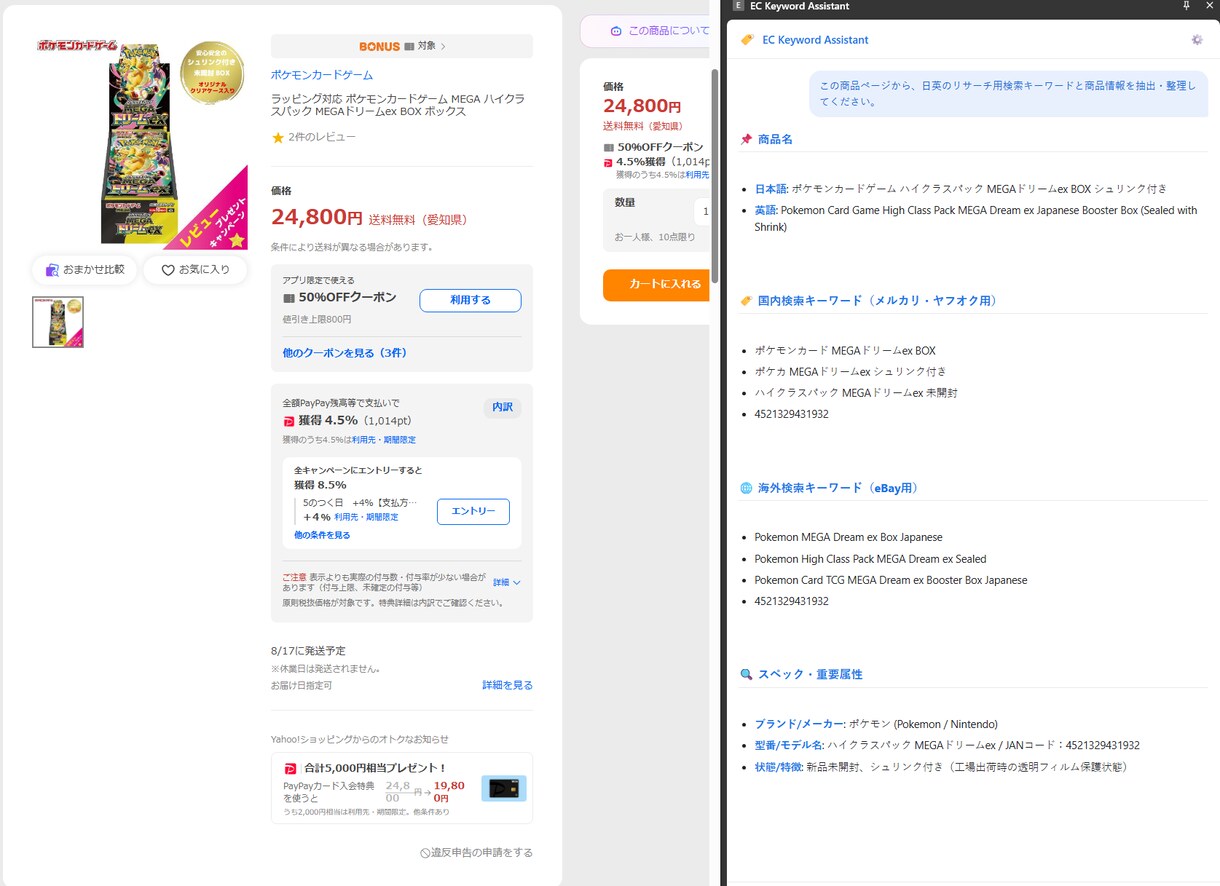Click the 50%OFFクーポン label in cart box
Viewport: 1220px width, 886px height.
[660, 147]
